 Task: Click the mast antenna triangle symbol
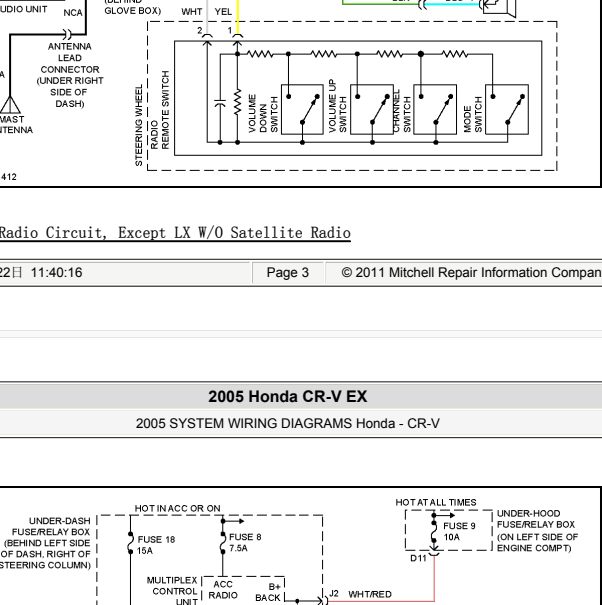click(x=10, y=105)
